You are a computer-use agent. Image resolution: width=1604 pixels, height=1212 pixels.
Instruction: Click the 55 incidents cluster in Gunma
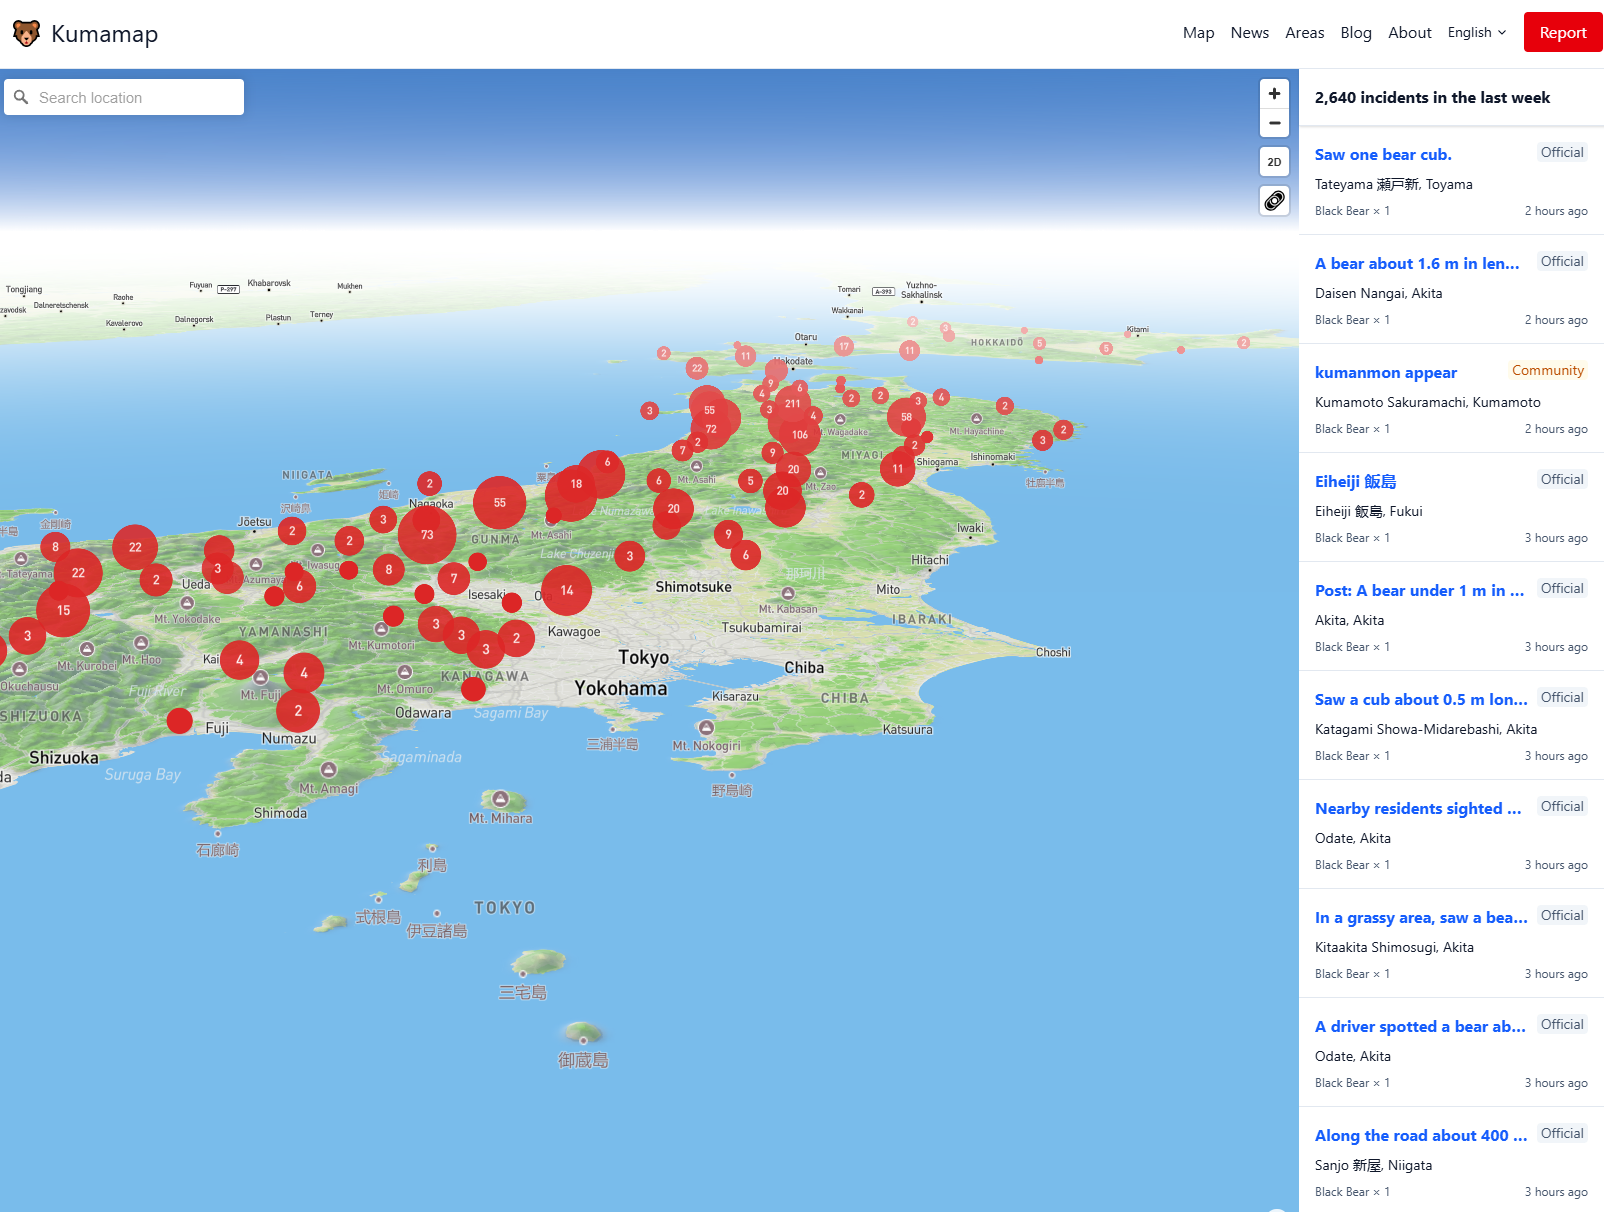click(499, 503)
